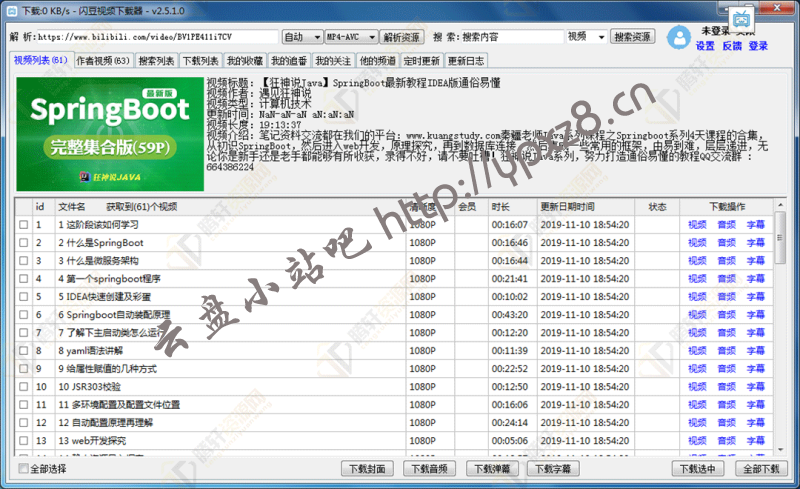Check the row 6 Springboot自动装配原理 box

(x=23, y=314)
